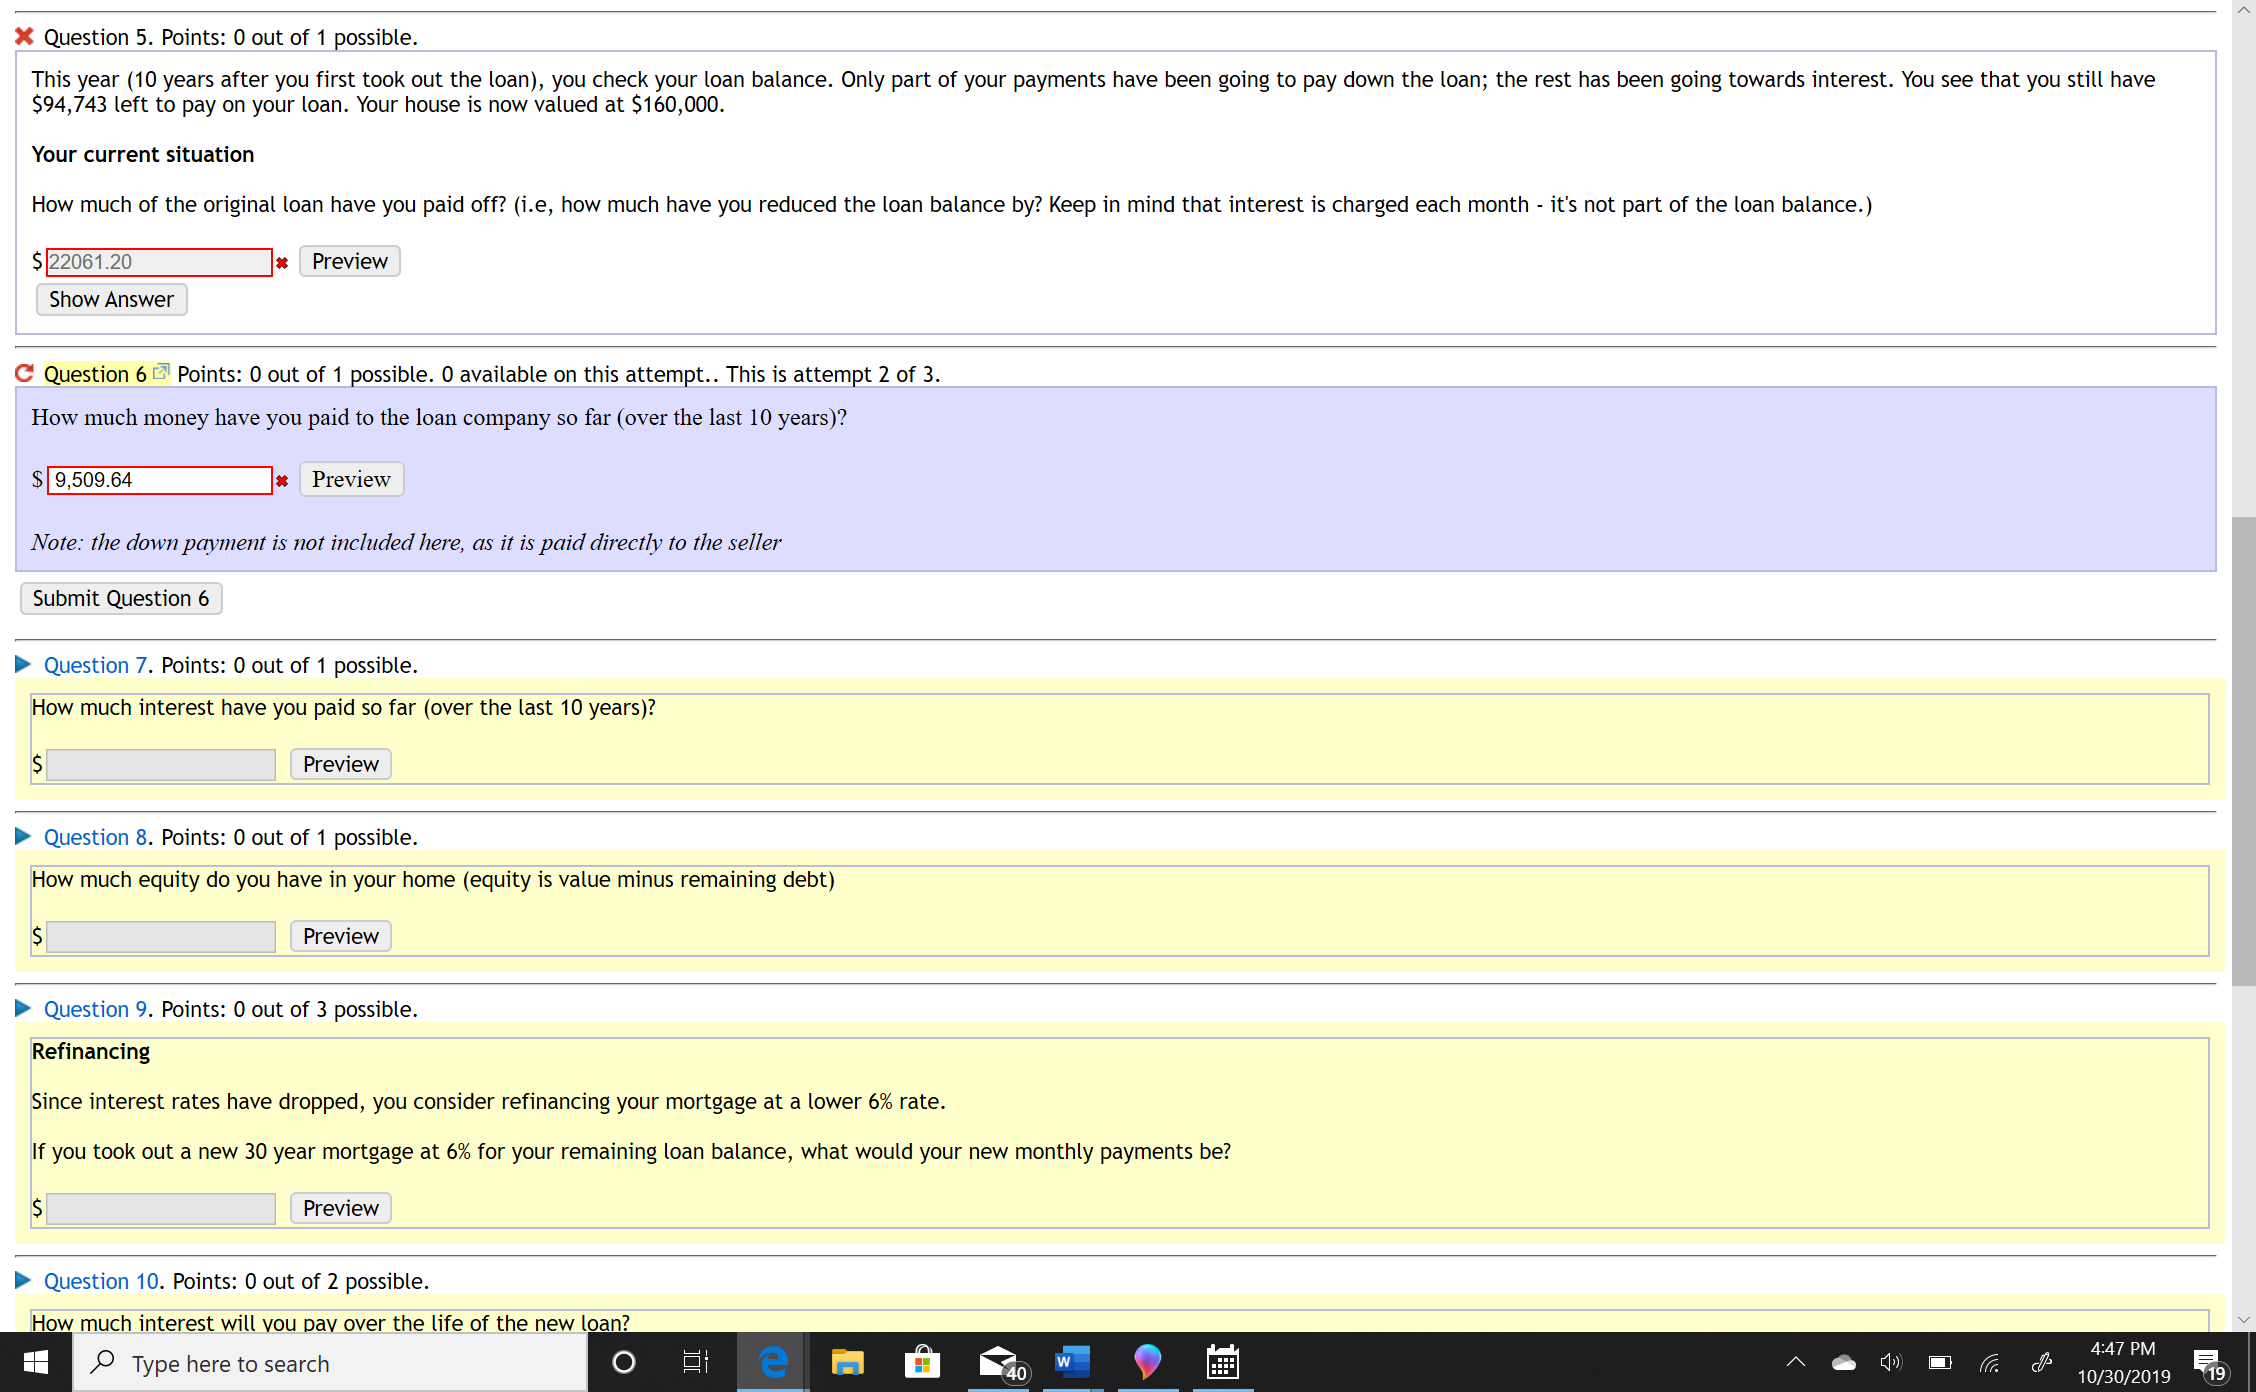
Task: Open Question 6 pop-out icon
Action: [x=160, y=372]
